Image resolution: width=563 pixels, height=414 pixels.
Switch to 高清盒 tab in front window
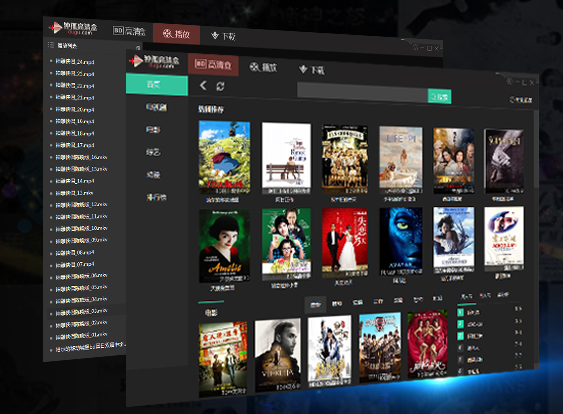click(213, 65)
